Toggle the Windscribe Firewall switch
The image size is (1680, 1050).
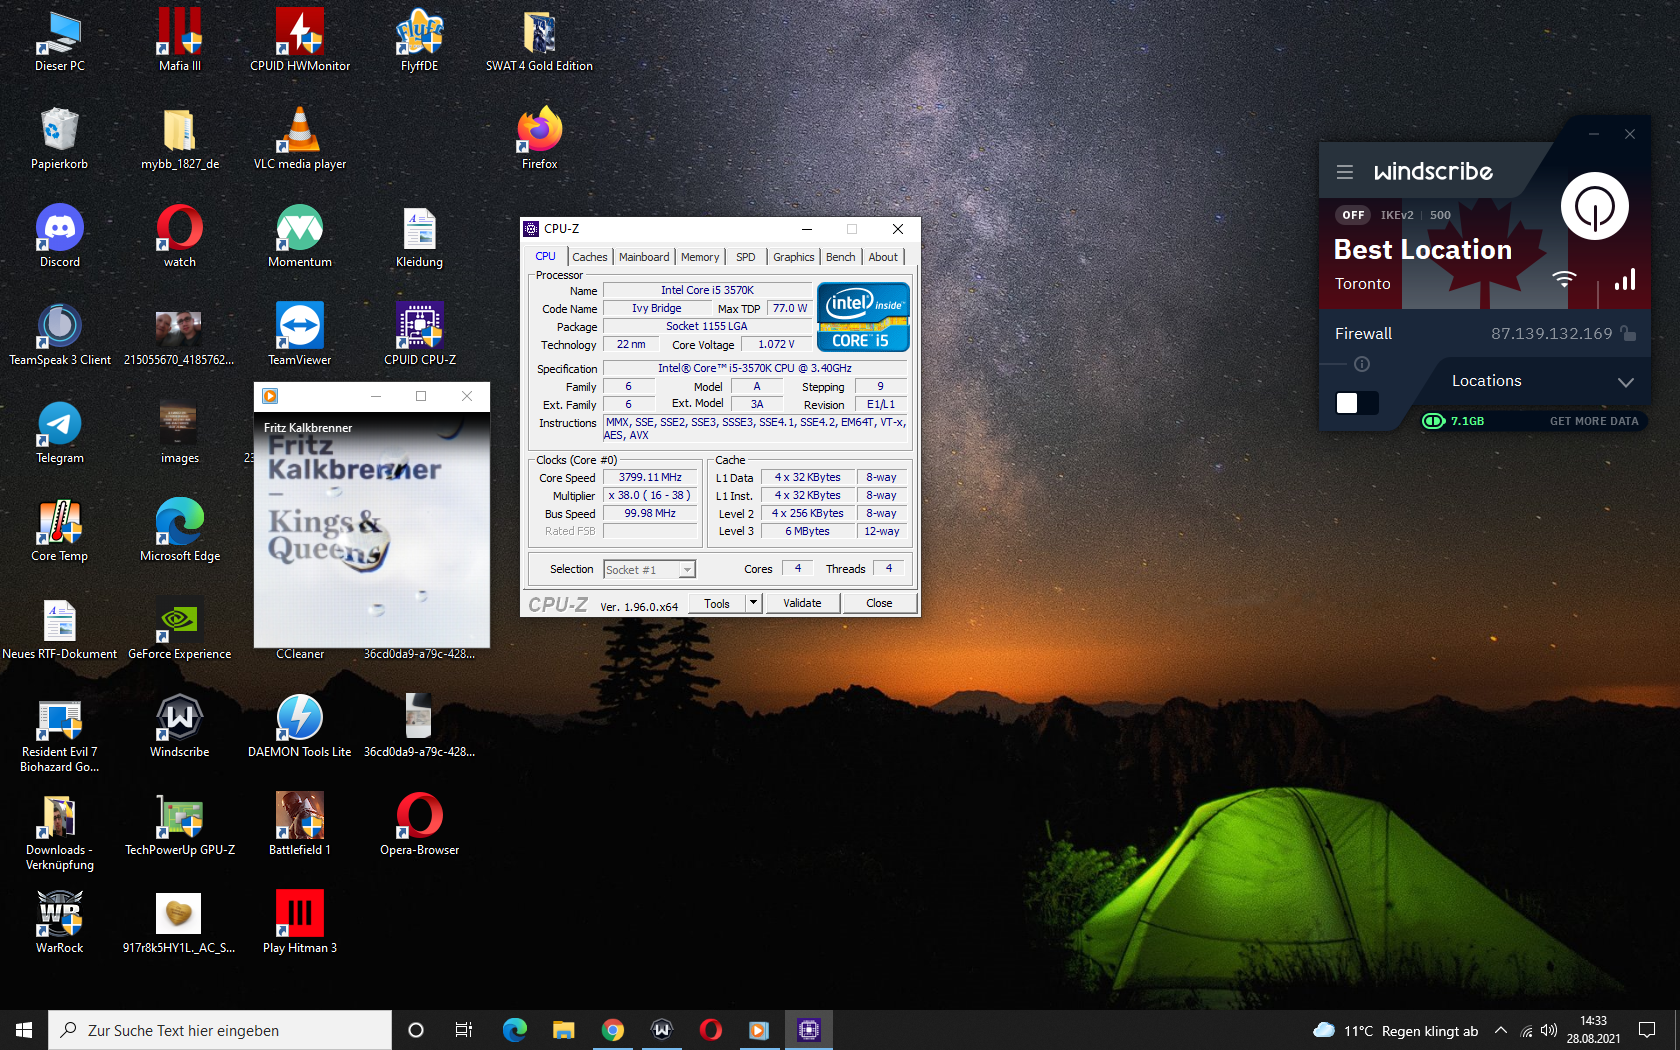(x=1357, y=403)
